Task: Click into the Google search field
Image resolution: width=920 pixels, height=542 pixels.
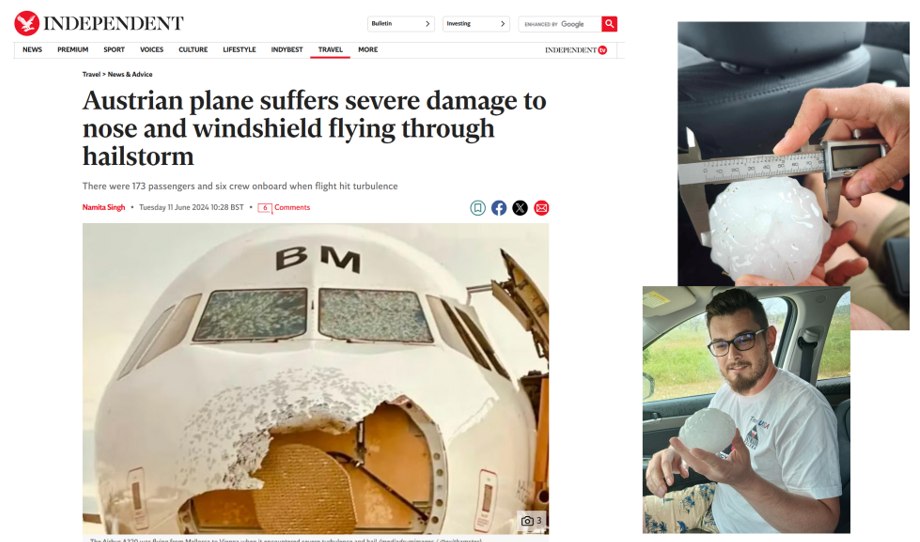Action: (x=560, y=24)
